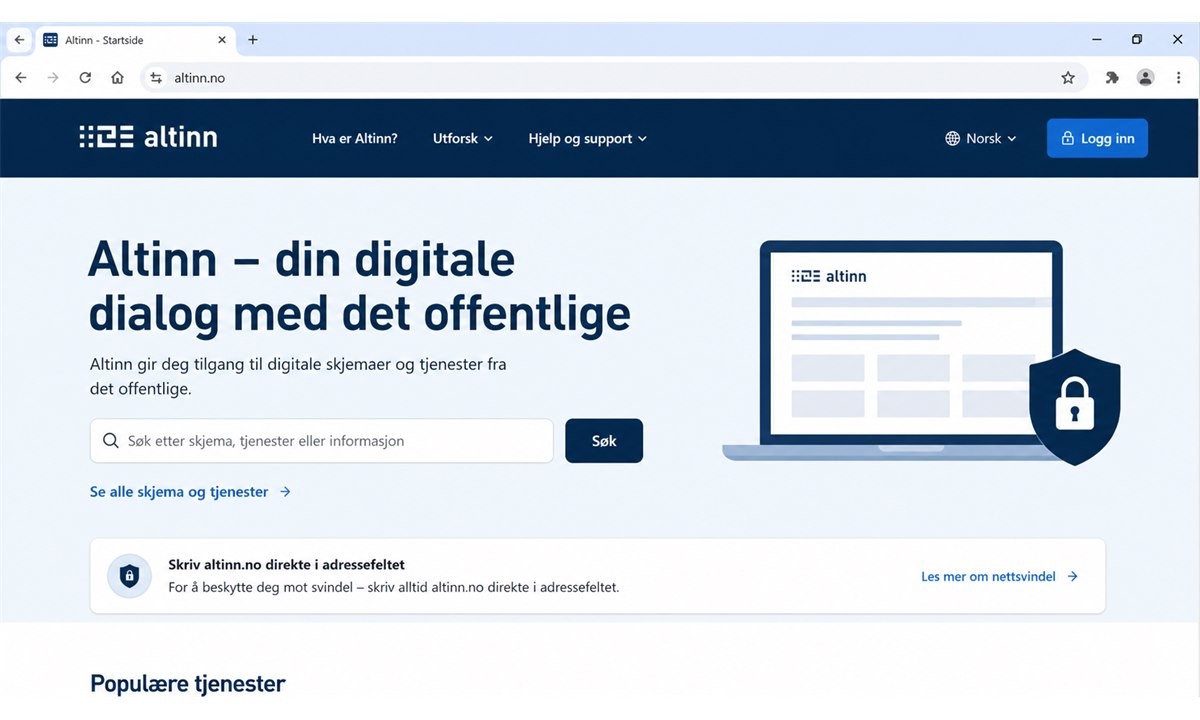Open the Norsk language selector
1200x720 pixels.
pyautogui.click(x=981, y=139)
